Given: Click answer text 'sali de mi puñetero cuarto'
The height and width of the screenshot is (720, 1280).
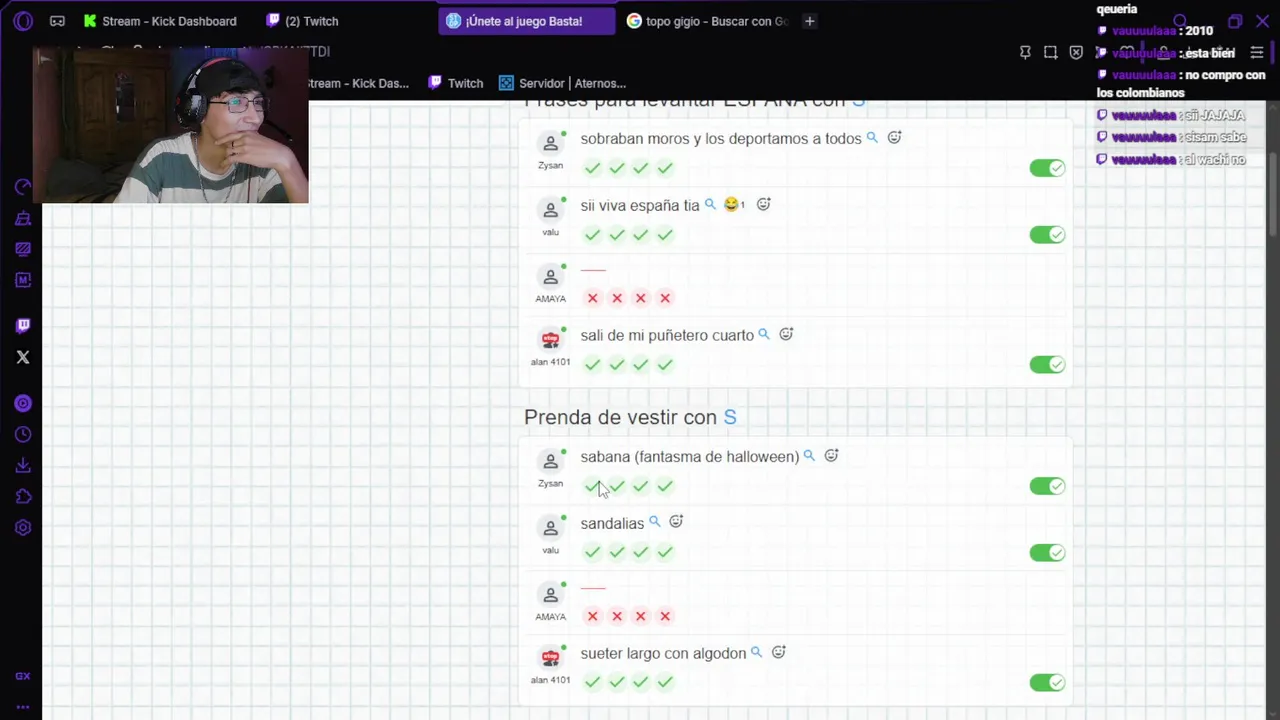Looking at the screenshot, I should point(667,335).
